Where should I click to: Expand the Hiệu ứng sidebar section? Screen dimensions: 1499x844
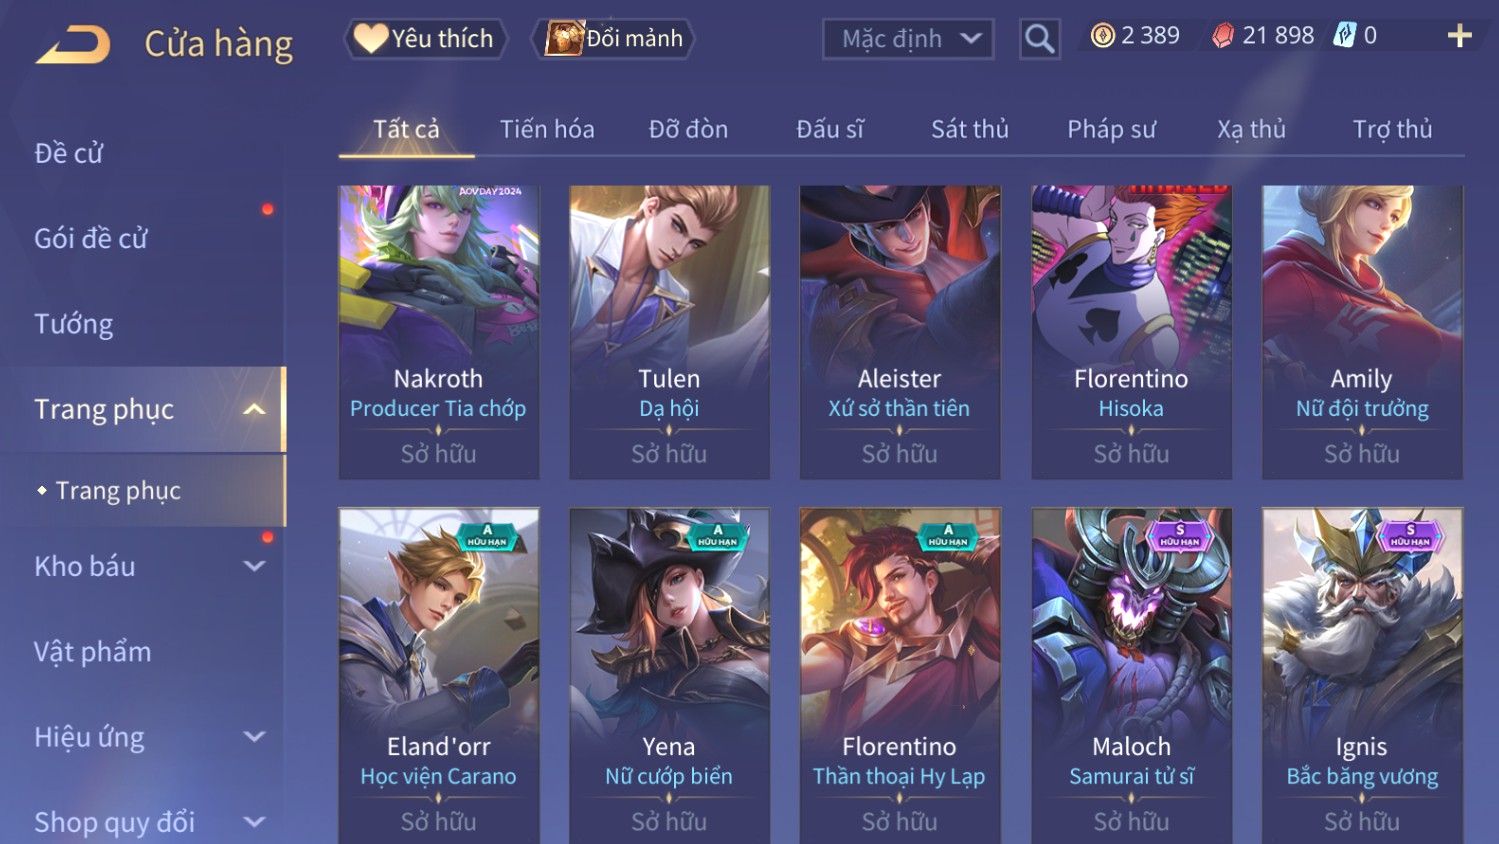254,737
